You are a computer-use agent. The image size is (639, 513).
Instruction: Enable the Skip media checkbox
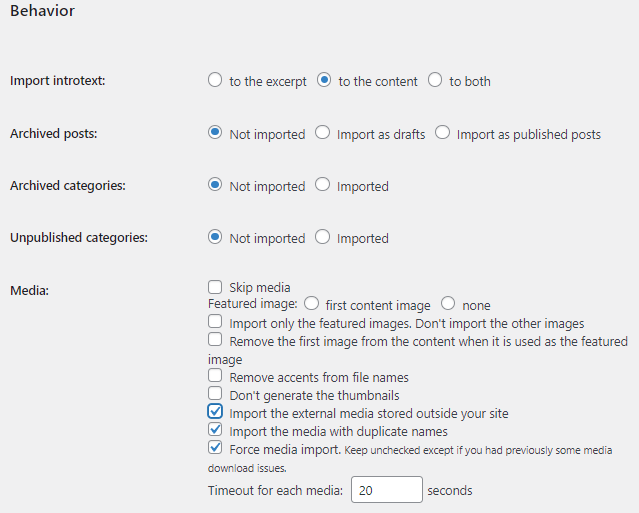click(x=215, y=287)
